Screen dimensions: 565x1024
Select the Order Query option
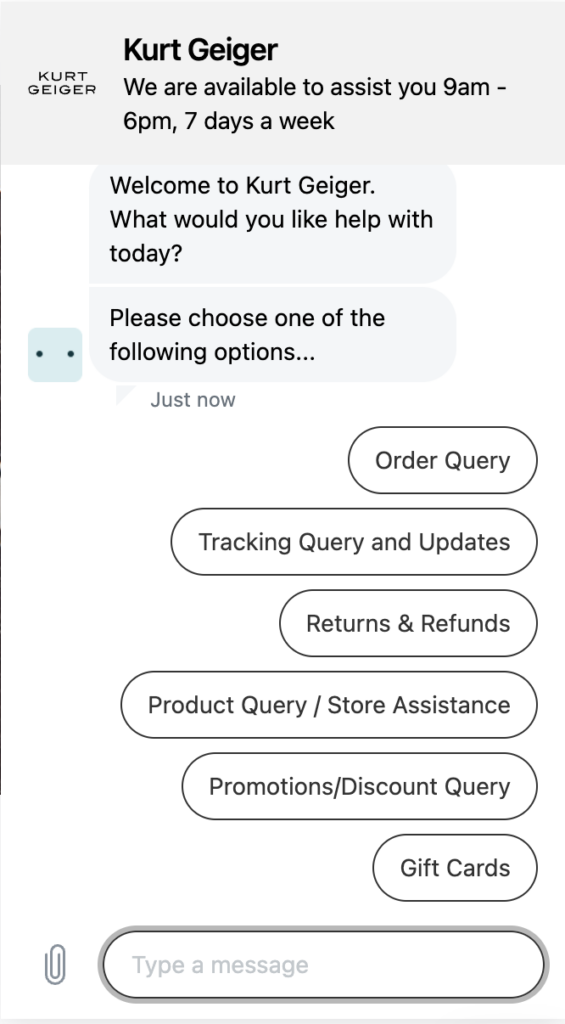point(443,460)
